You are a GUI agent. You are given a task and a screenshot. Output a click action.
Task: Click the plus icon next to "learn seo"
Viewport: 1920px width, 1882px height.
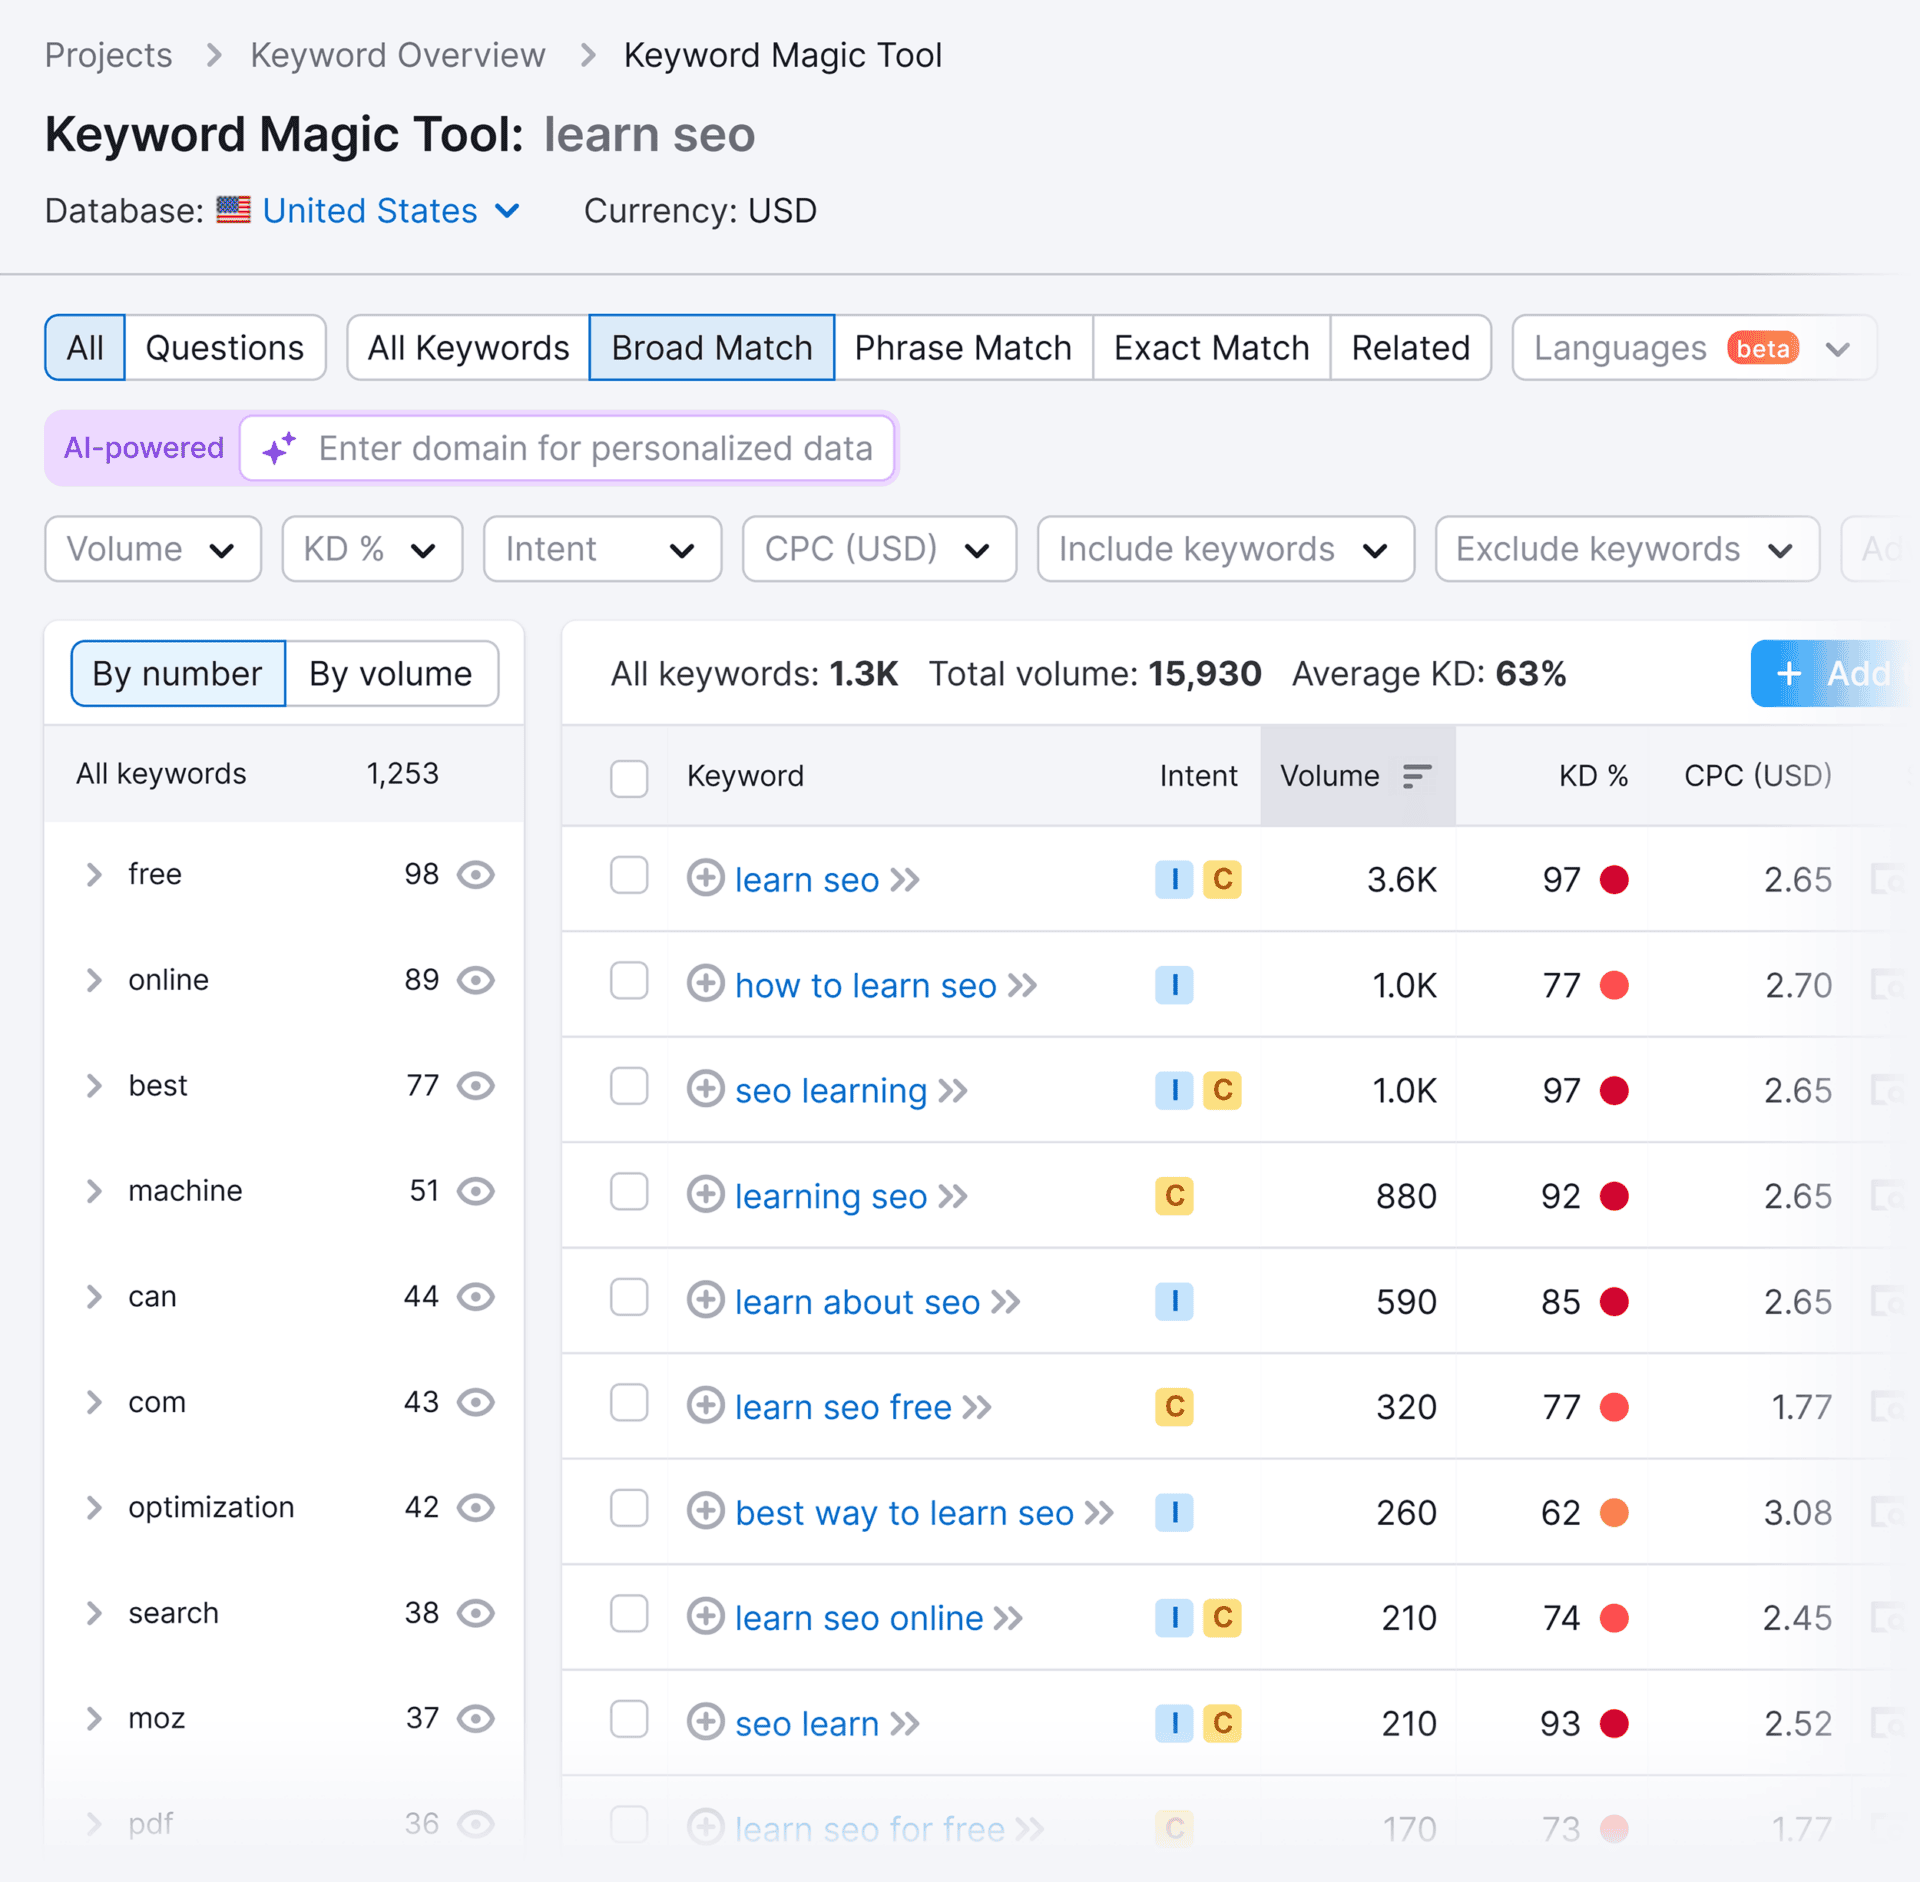[x=705, y=879]
